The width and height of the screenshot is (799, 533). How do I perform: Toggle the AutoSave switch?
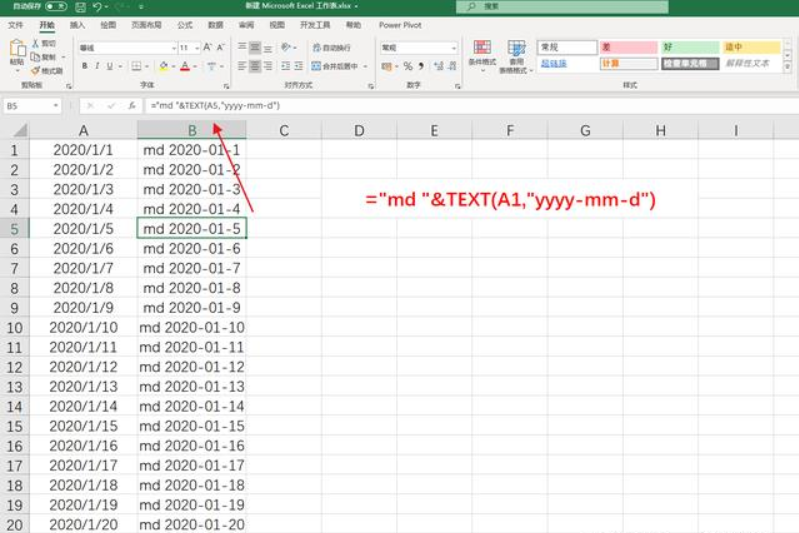pos(57,6)
